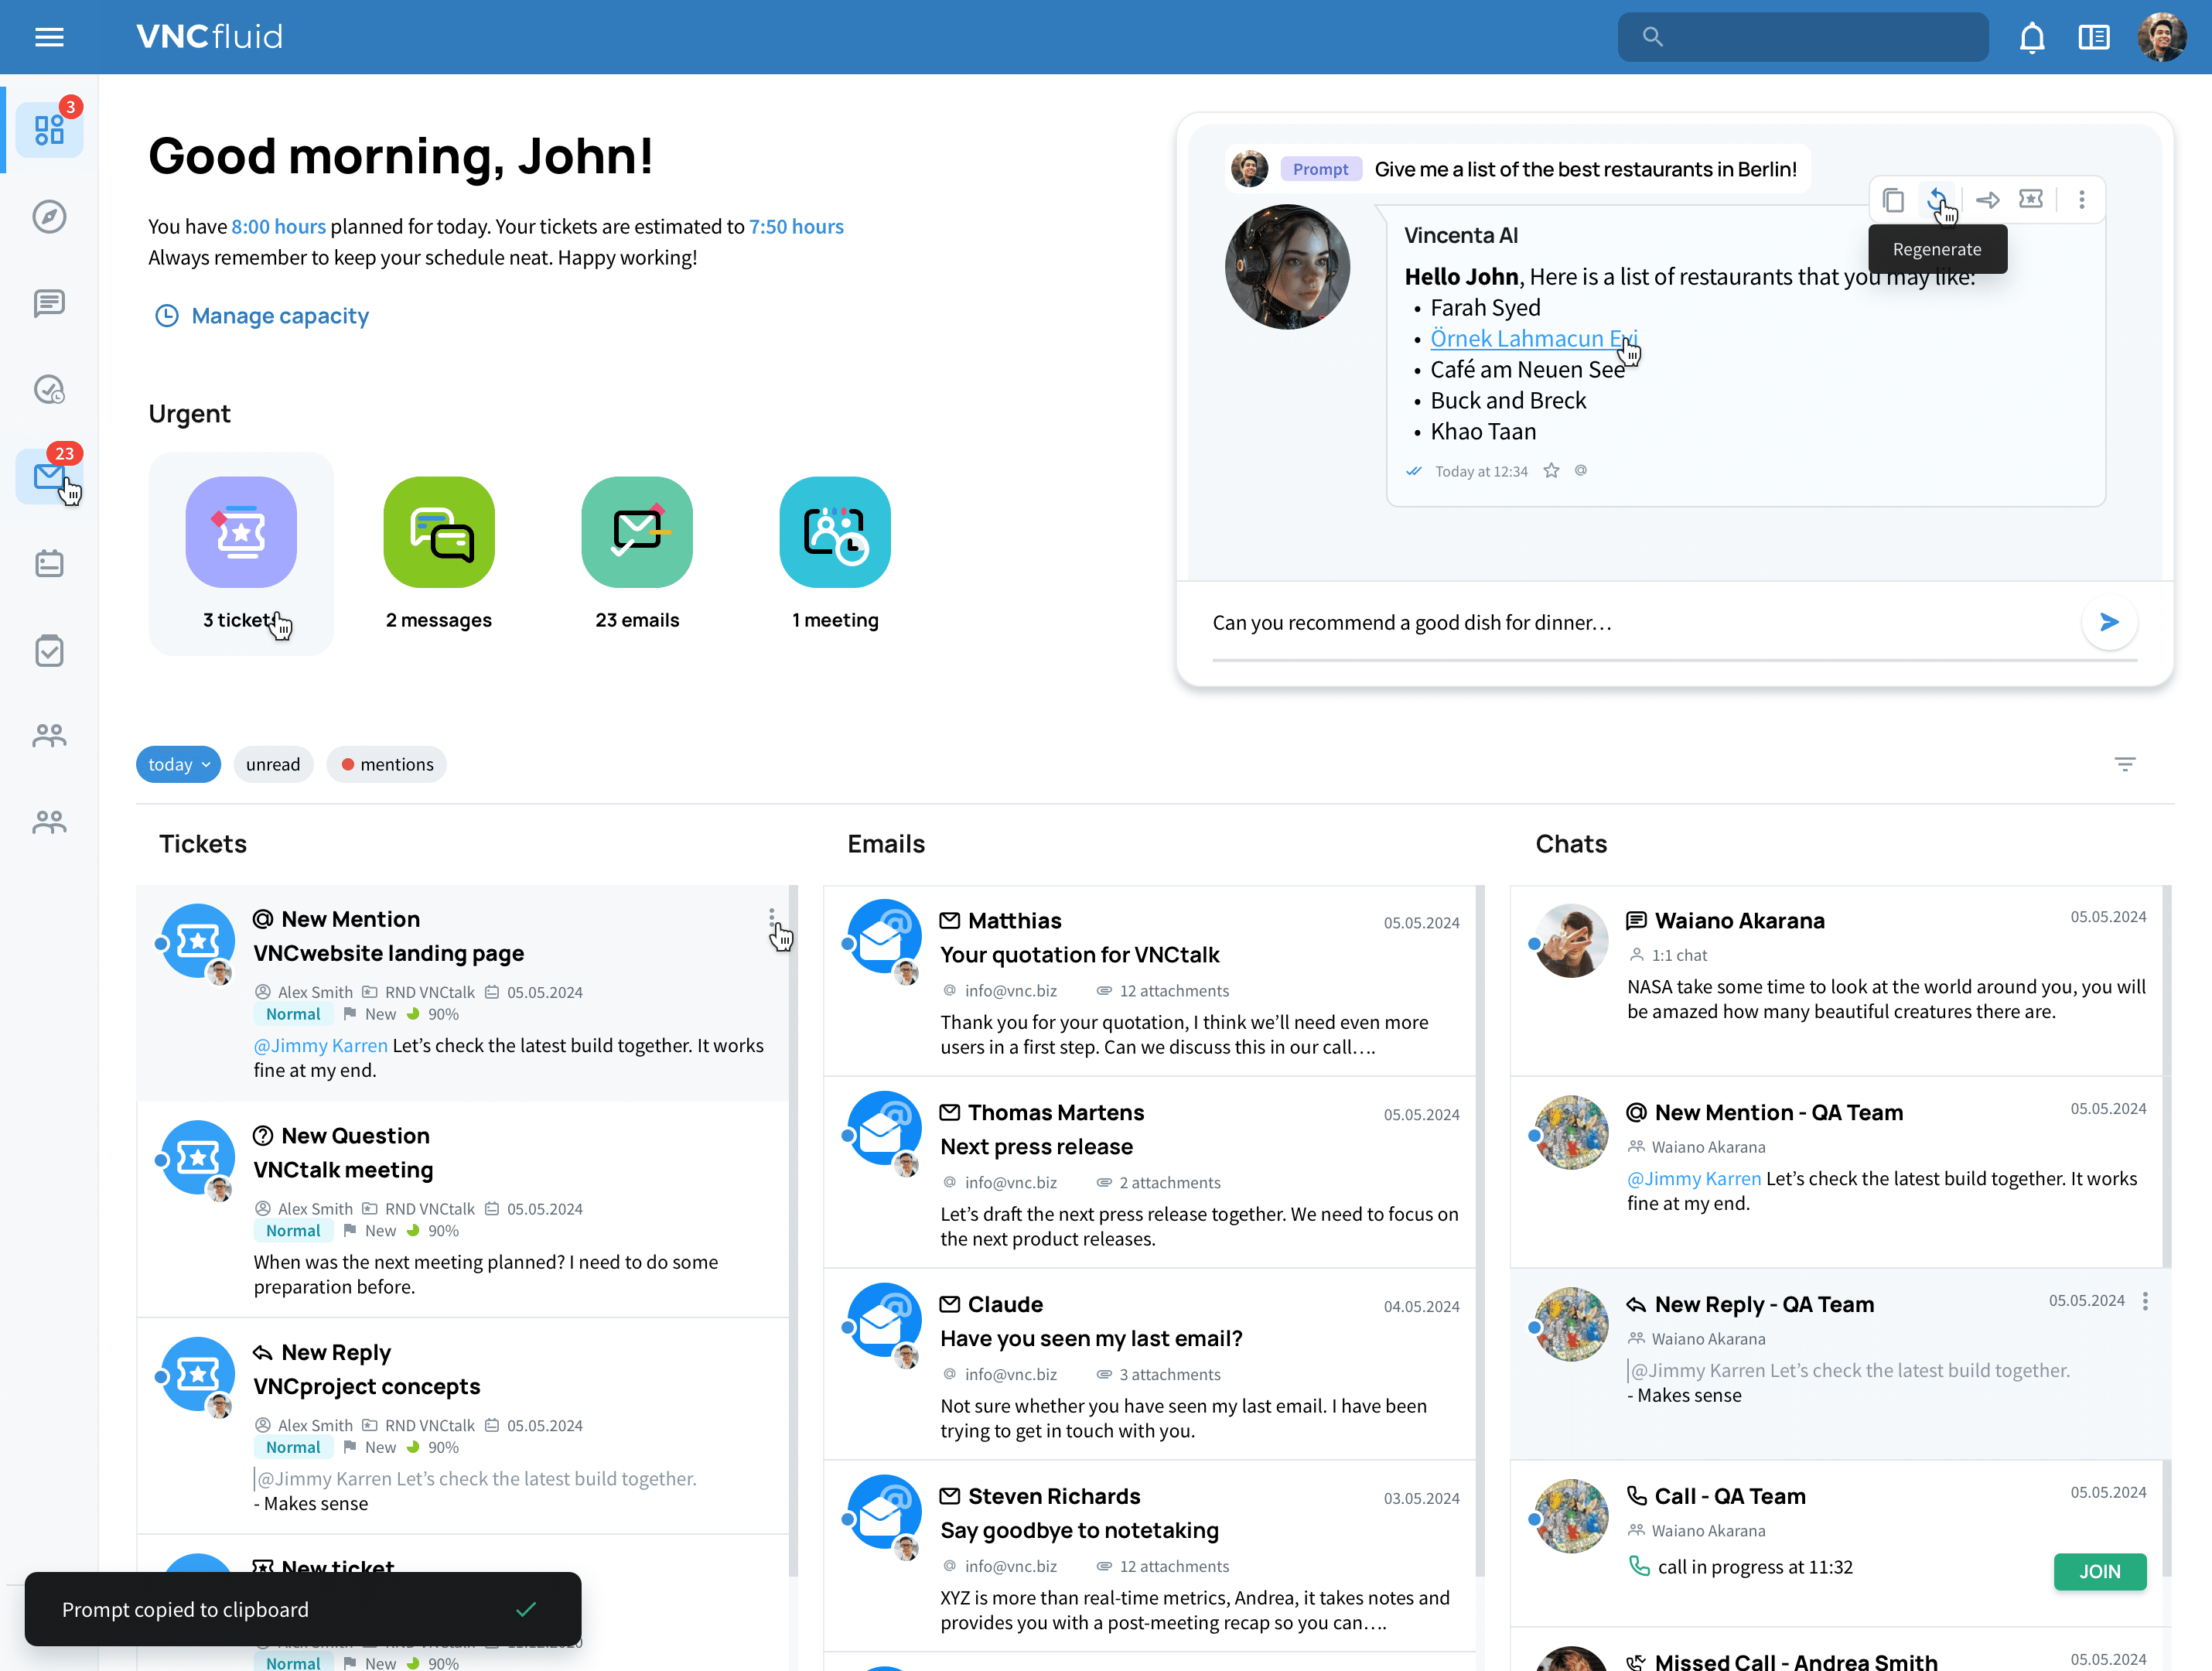Open the calendar sidebar icon
Viewport: 2212px width, 1671px height.
[49, 564]
